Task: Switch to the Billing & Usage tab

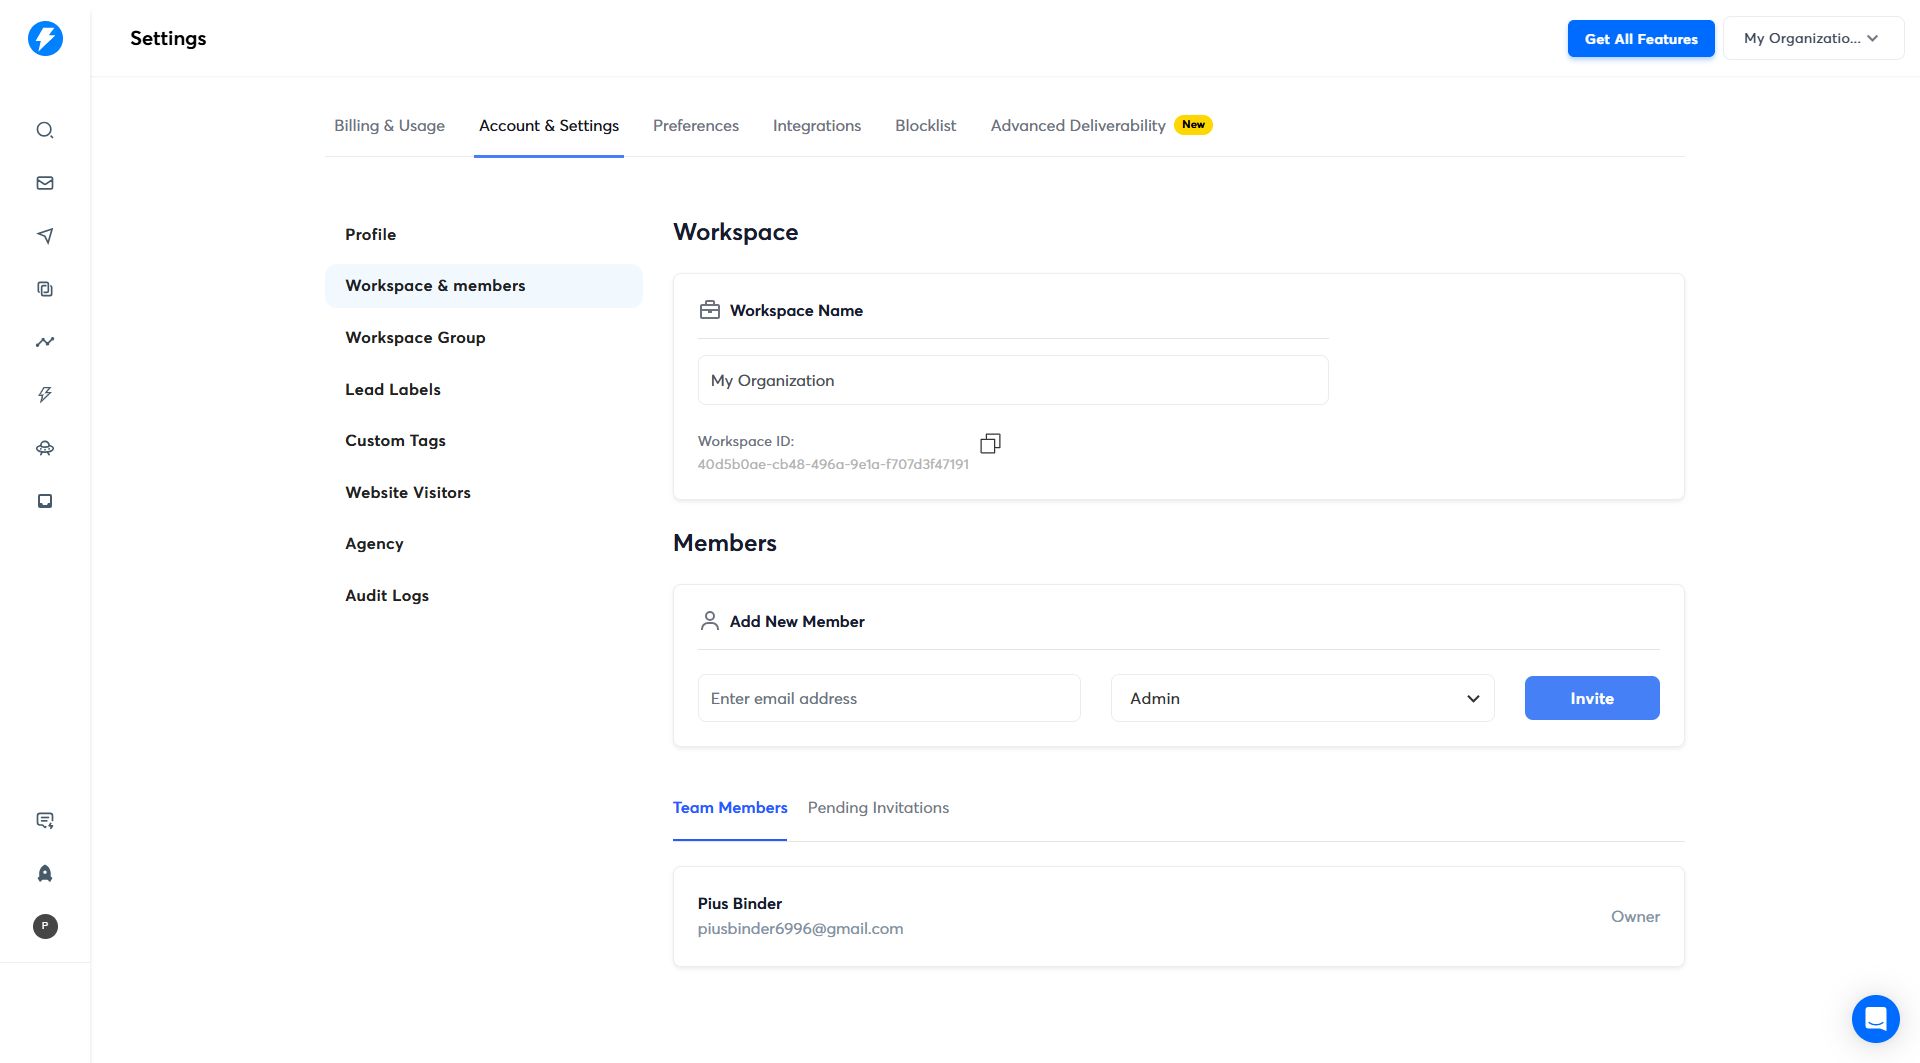Action: (x=389, y=126)
